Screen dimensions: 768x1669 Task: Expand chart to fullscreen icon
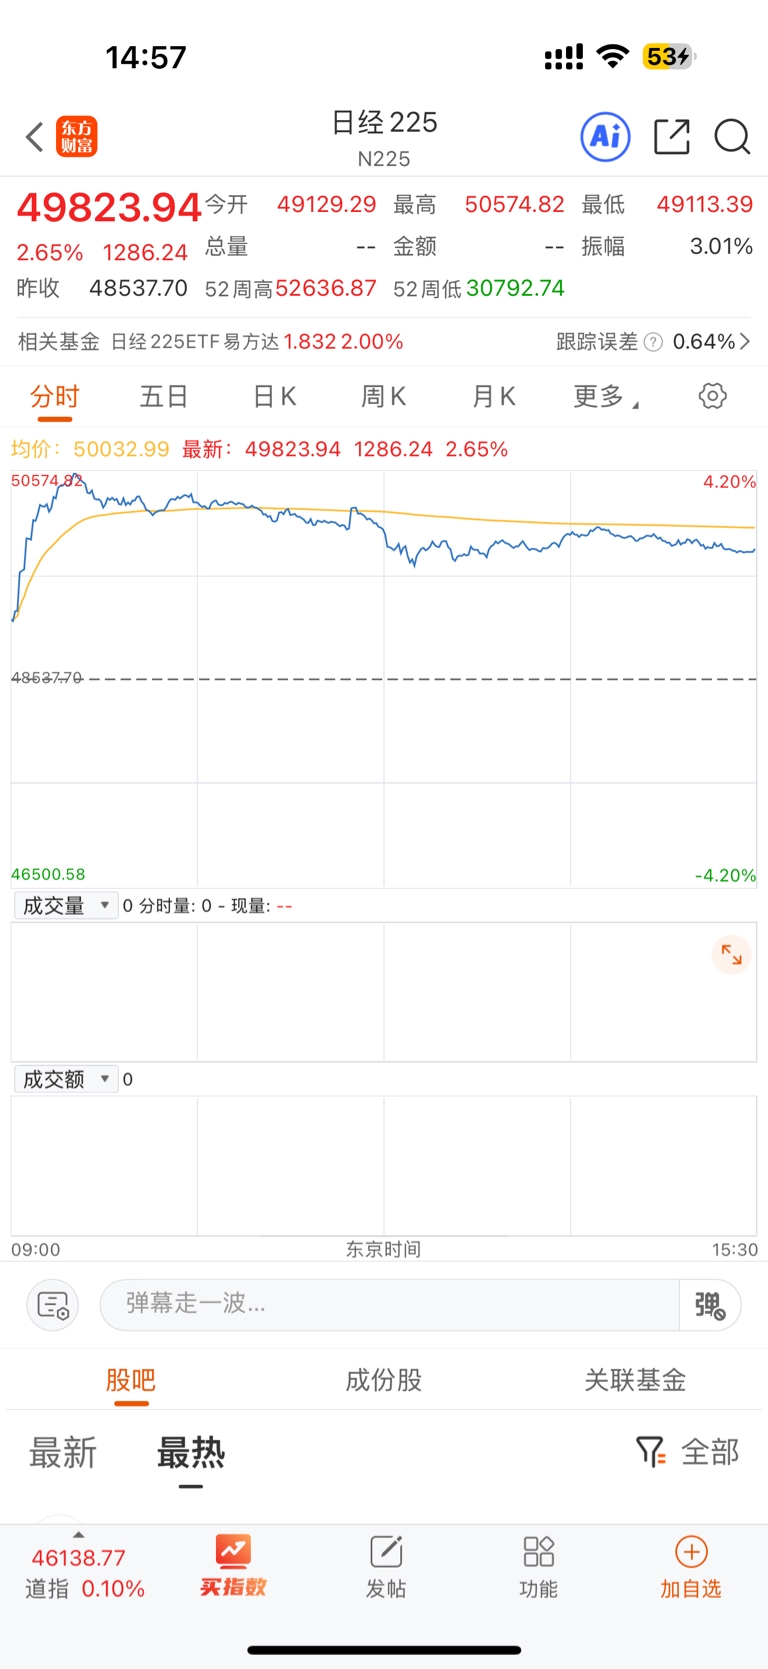click(x=732, y=955)
